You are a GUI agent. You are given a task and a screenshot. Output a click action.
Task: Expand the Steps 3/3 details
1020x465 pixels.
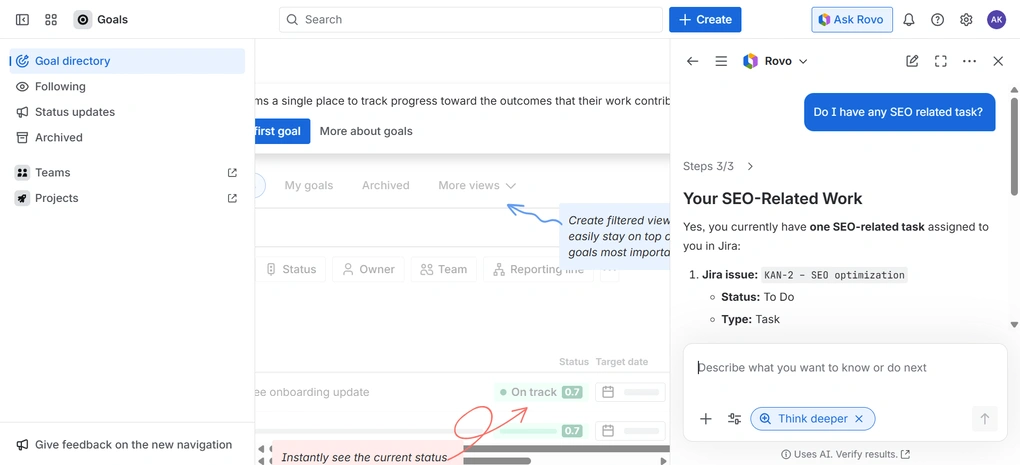(750, 166)
